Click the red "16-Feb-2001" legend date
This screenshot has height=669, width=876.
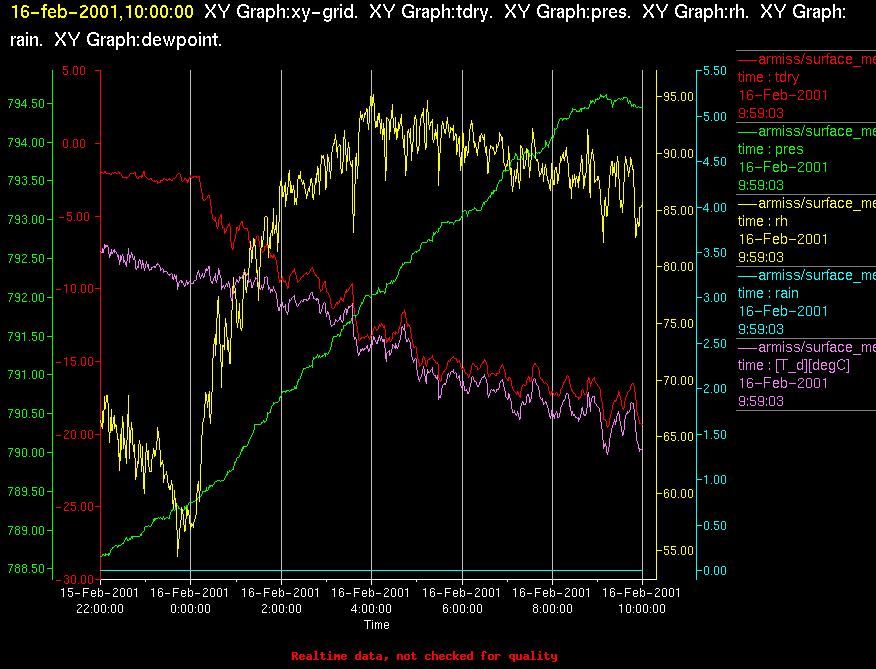pyautogui.click(x=783, y=95)
